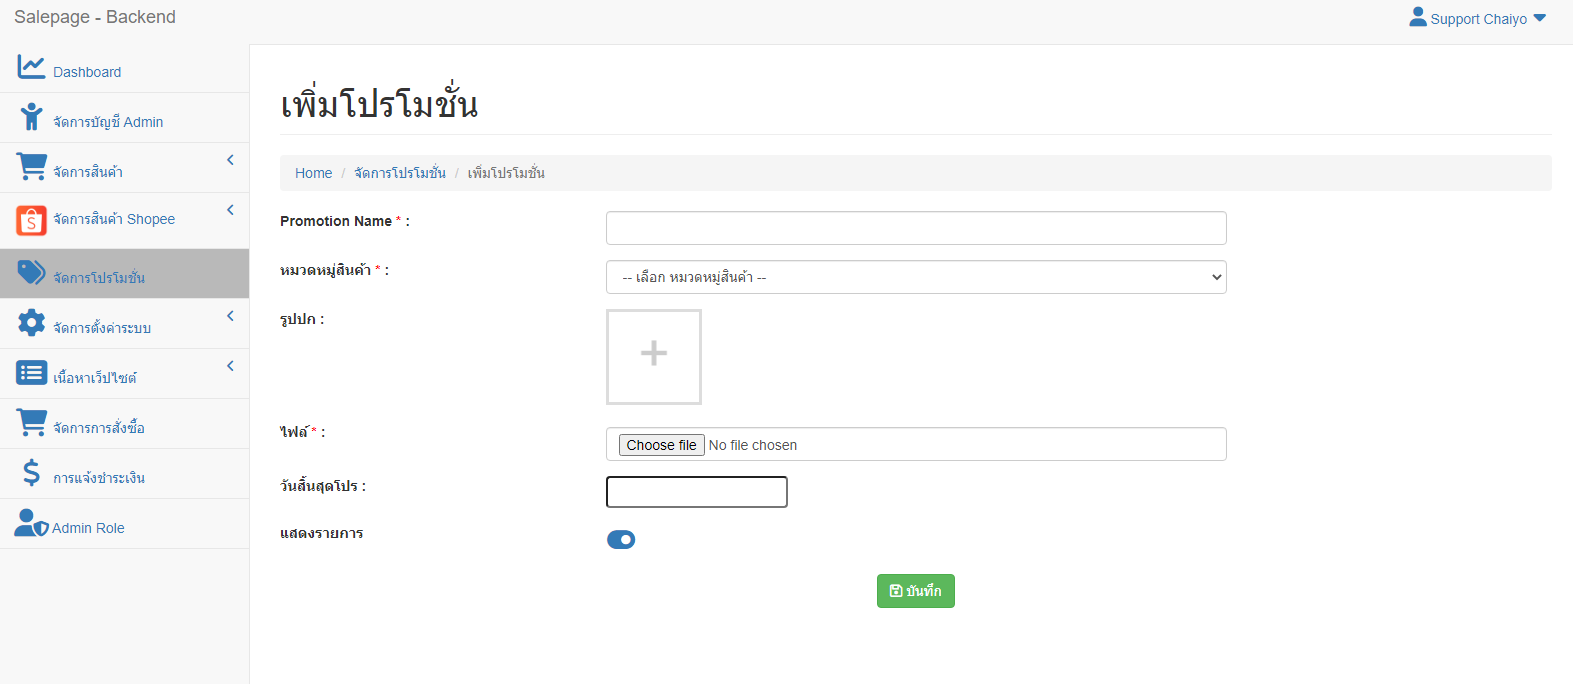This screenshot has height=684, width=1573.
Task: Expand the จัดการสินค้า Shopee submenu chevron
Action: pos(230,210)
